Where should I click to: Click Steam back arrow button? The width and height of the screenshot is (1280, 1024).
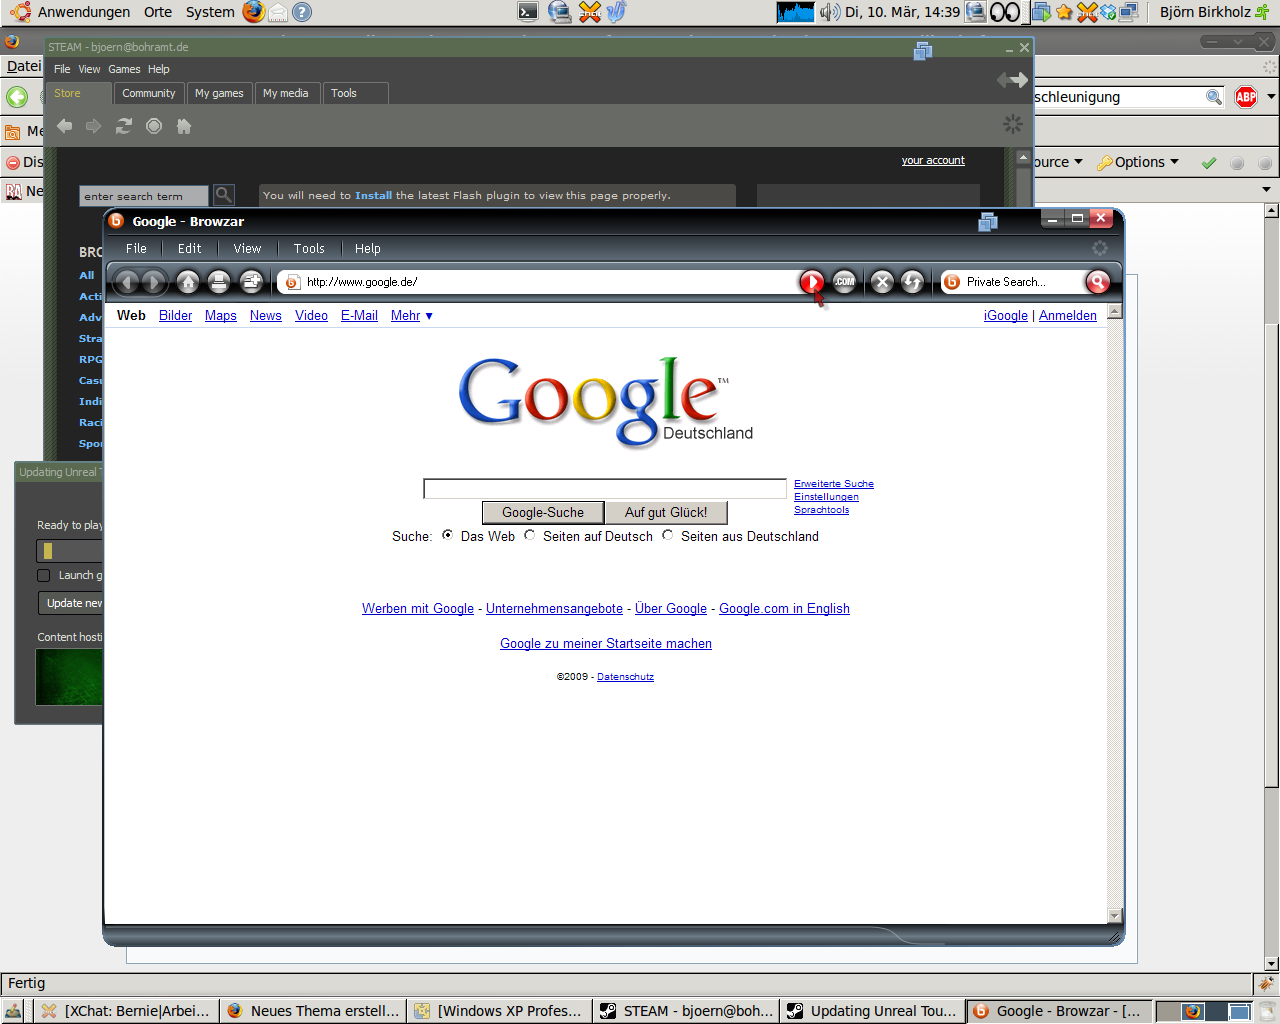pyautogui.click(x=65, y=126)
